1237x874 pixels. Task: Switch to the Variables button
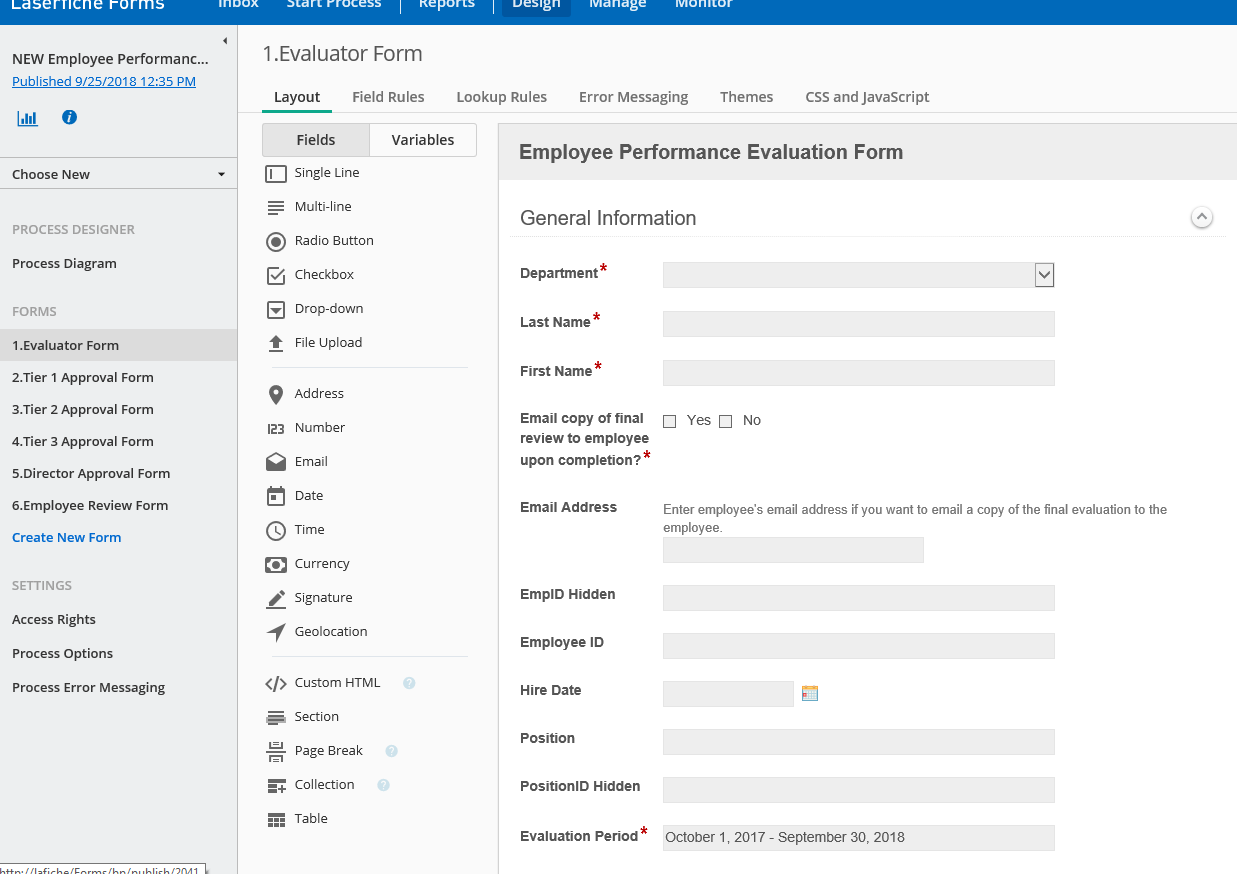pyautogui.click(x=422, y=140)
